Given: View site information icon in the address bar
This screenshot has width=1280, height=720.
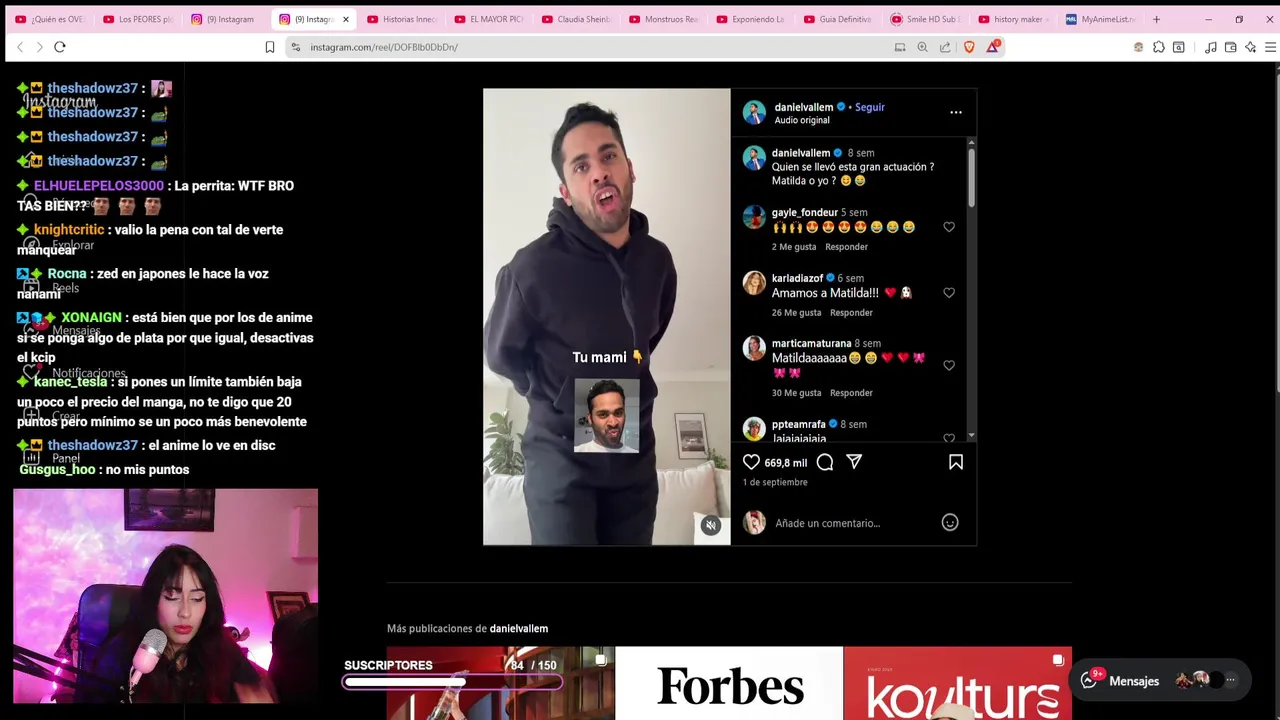Looking at the screenshot, I should click(295, 47).
